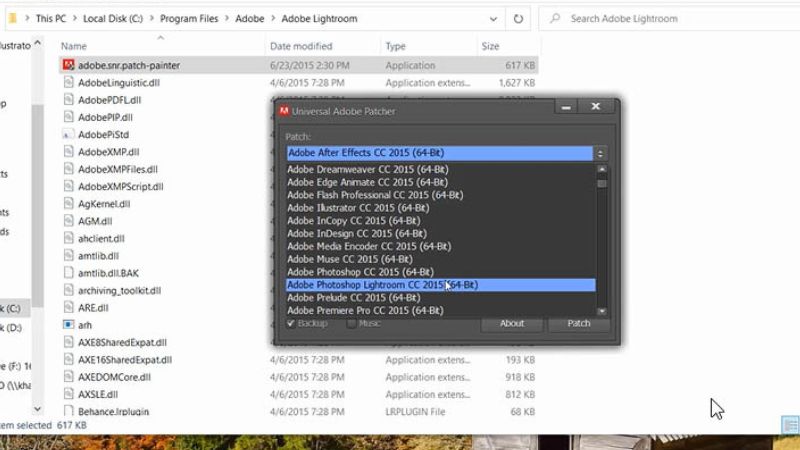Click the AdobePIP.dll file icon
Viewport: 800px width, 450px height.
pos(68,117)
